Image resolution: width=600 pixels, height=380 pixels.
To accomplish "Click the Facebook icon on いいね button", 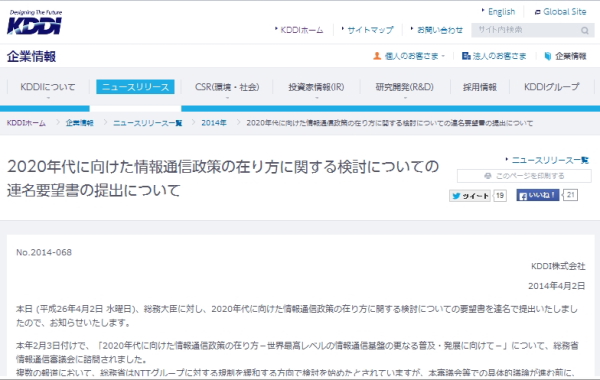I will [x=522, y=196].
